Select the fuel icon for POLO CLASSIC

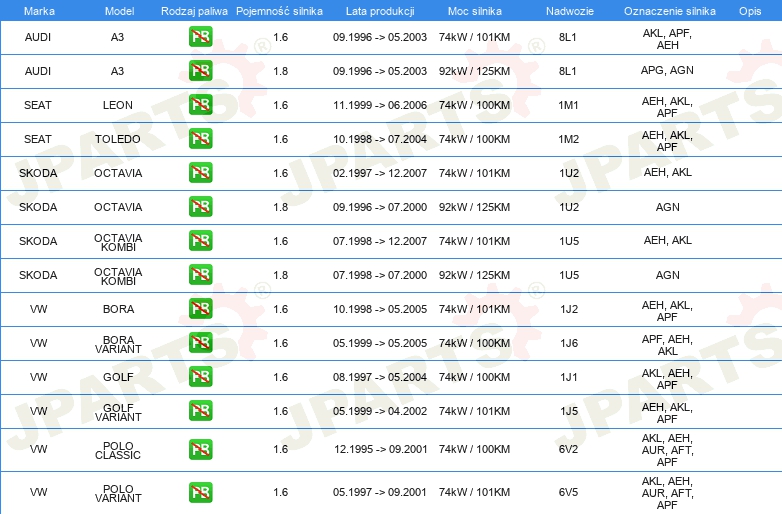(x=200, y=449)
